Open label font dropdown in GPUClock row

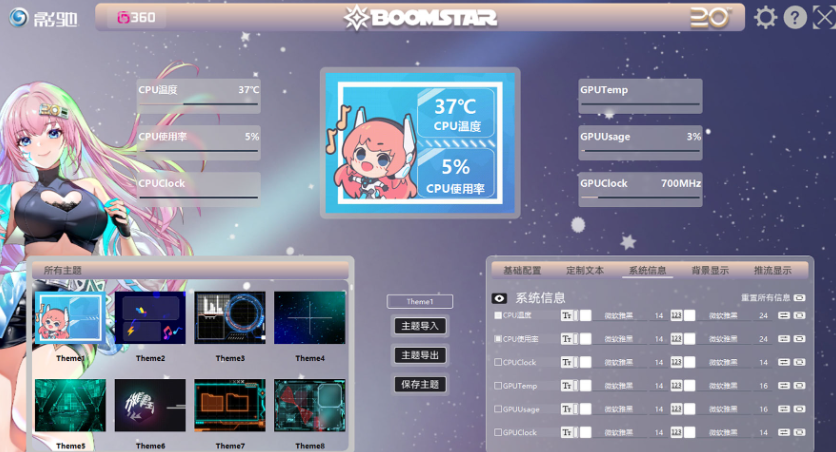pyautogui.click(x=618, y=432)
